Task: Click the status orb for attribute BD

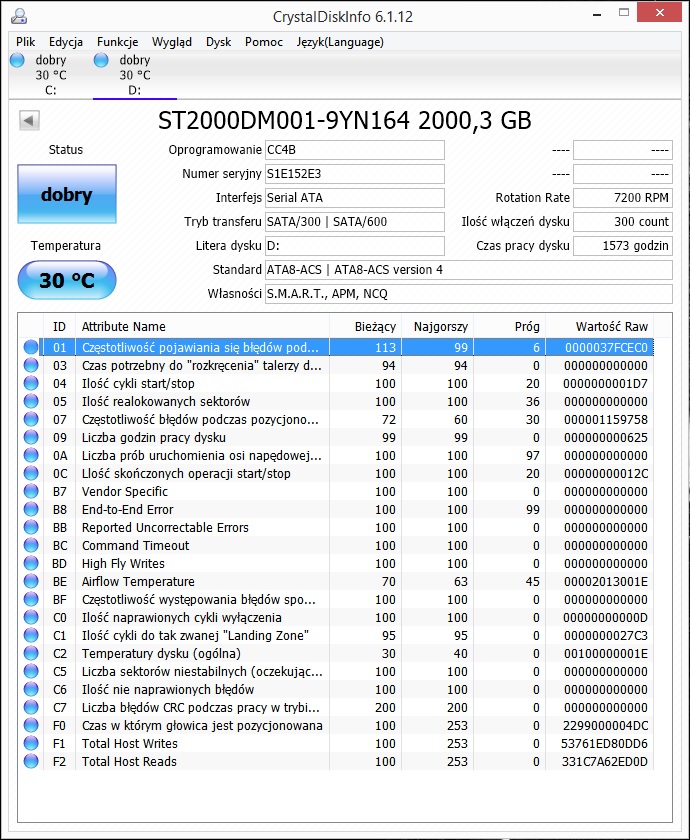Action: point(31,564)
